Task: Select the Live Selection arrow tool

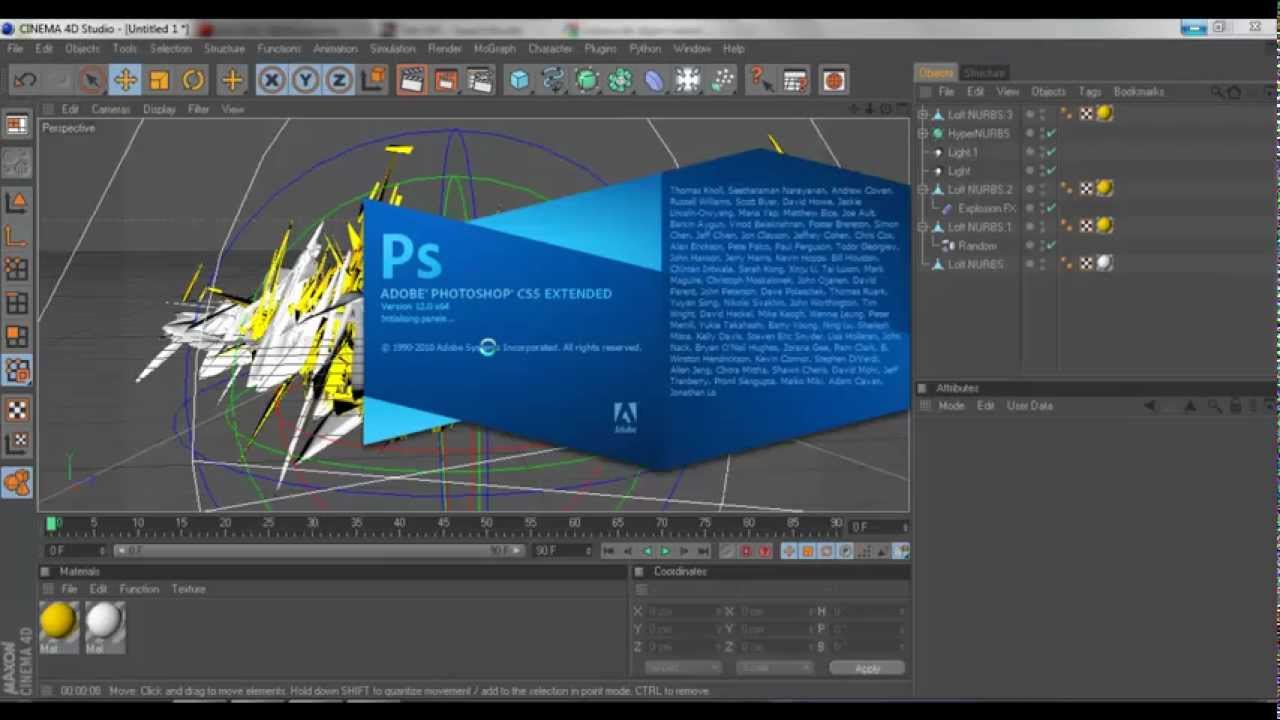Action: click(x=91, y=80)
